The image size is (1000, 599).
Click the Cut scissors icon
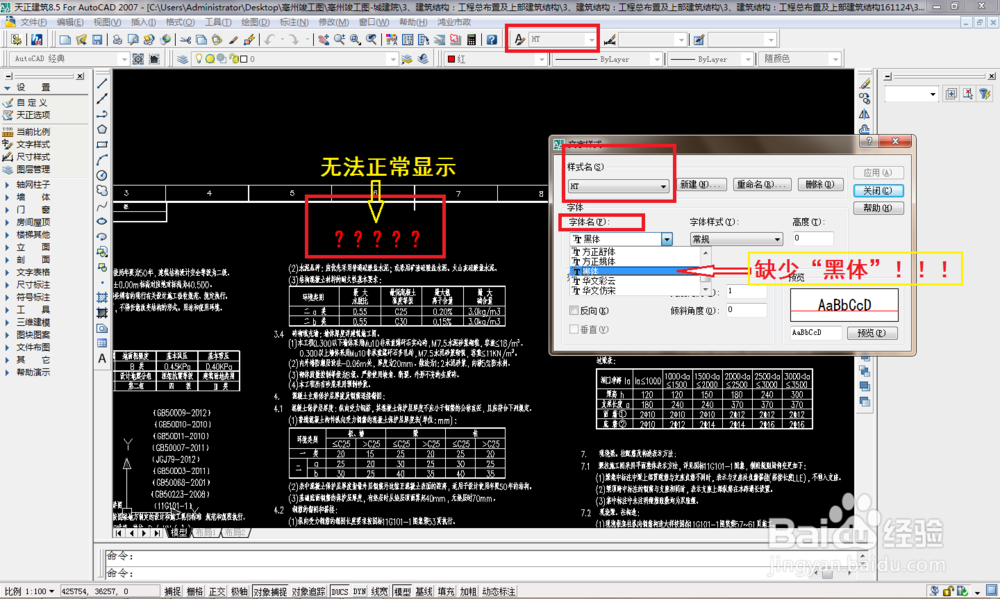click(x=186, y=40)
